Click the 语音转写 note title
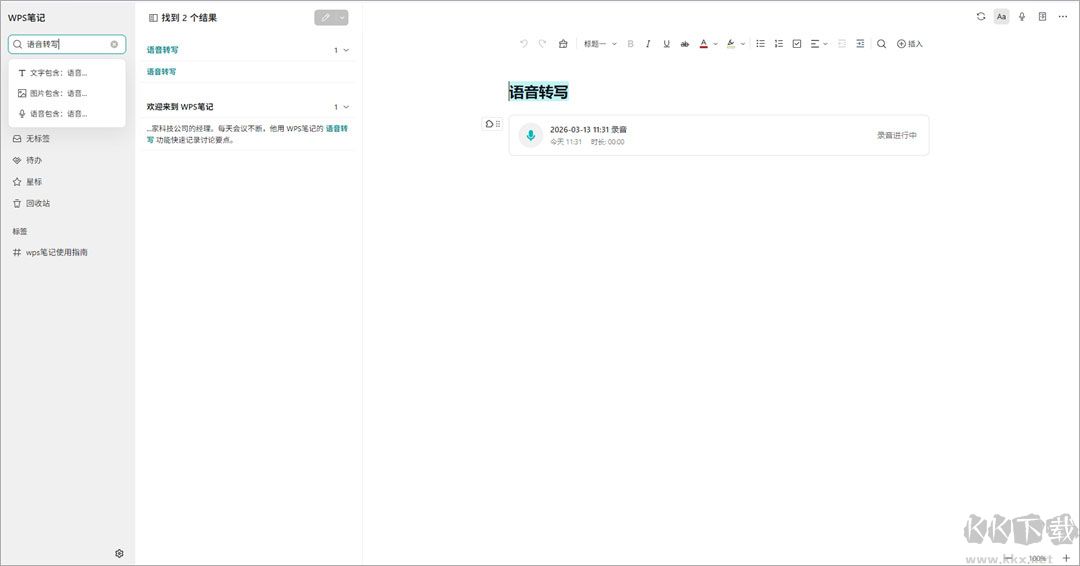The height and width of the screenshot is (566, 1080). pyautogui.click(x=539, y=92)
